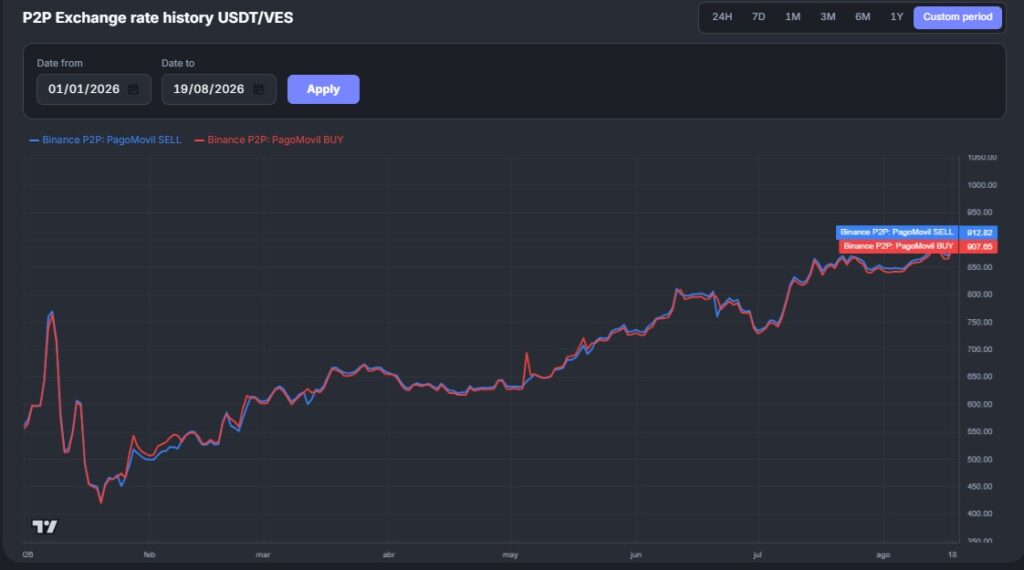Choose the 6M period tab

point(863,17)
